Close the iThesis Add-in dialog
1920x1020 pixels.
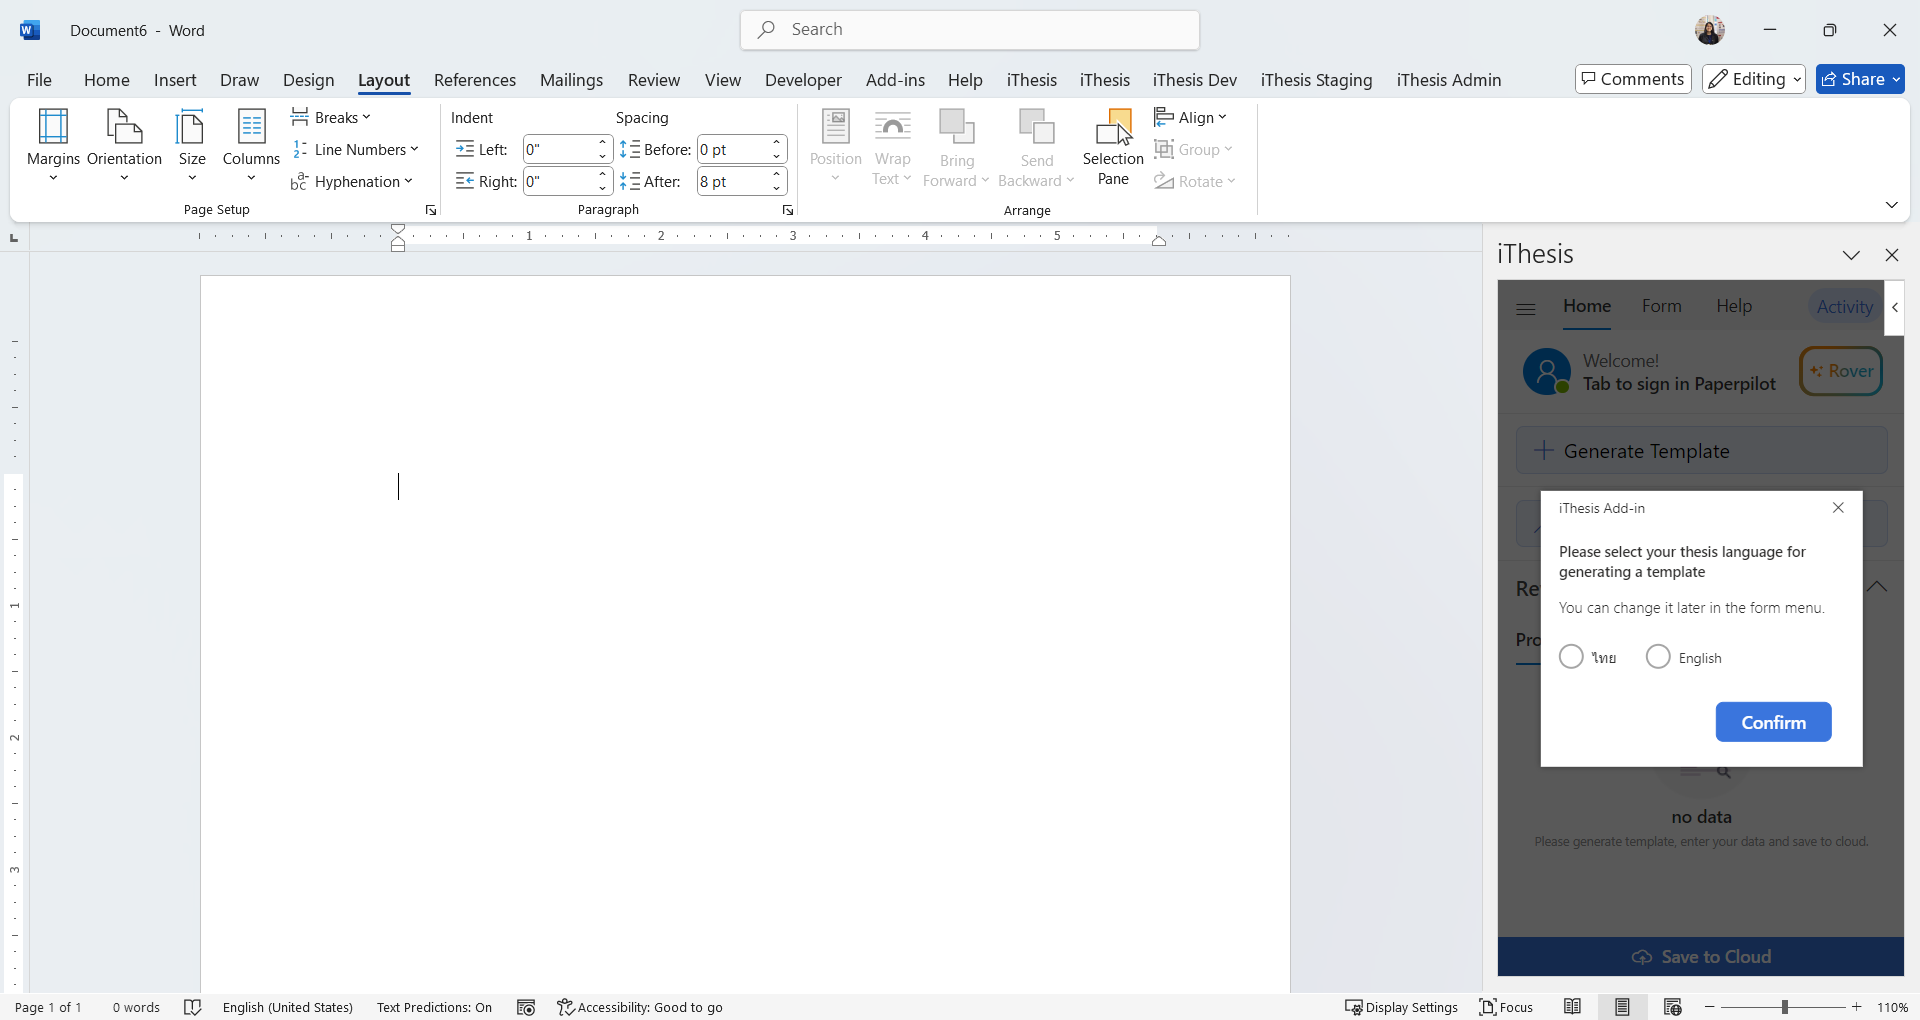pos(1838,508)
